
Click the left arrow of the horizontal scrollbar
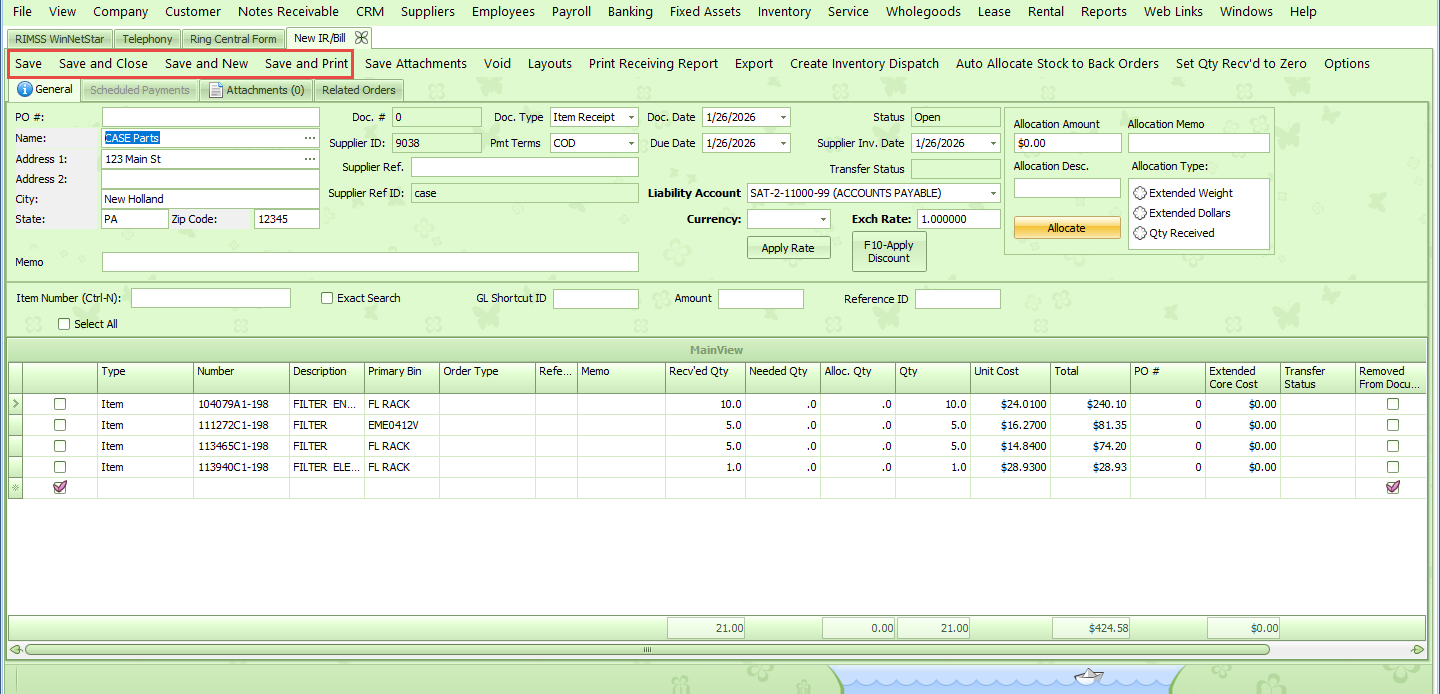pos(15,649)
